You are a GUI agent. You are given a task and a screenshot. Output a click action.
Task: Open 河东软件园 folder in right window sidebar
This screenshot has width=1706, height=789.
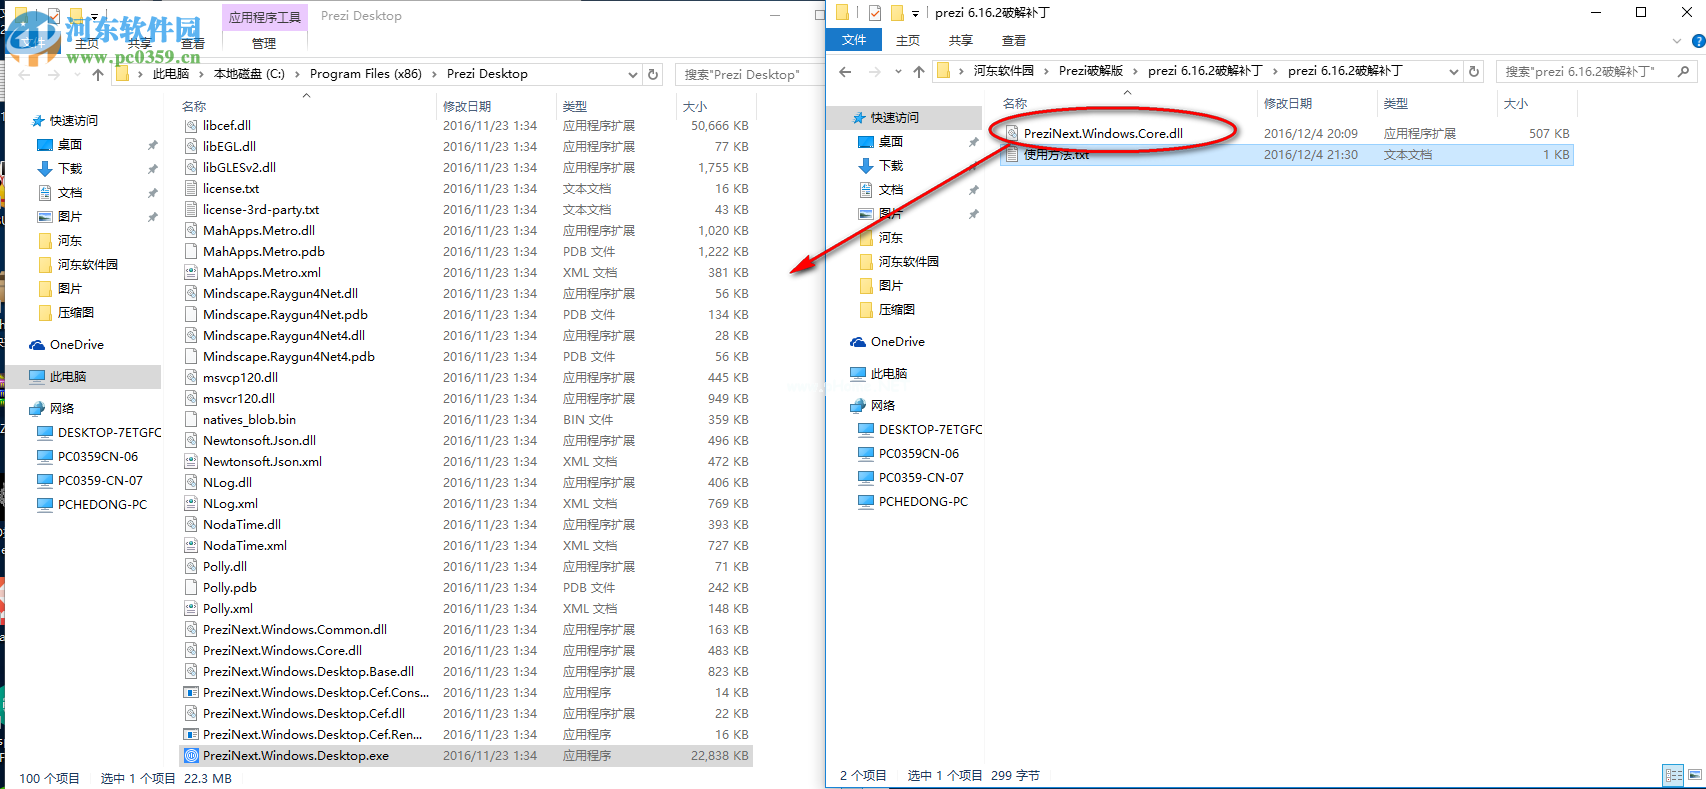(x=908, y=261)
